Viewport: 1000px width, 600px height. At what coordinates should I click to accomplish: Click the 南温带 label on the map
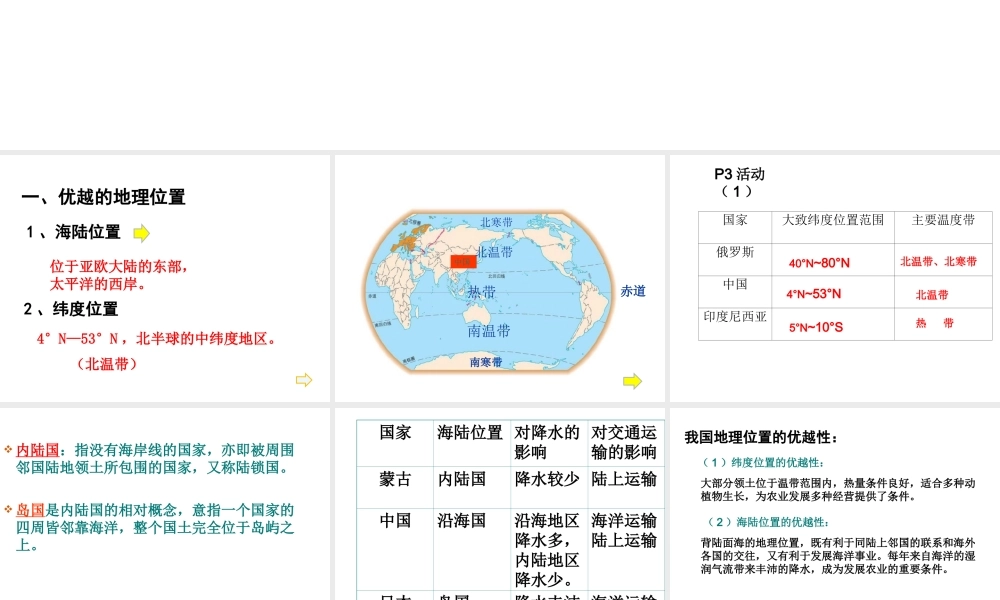pyautogui.click(x=489, y=331)
